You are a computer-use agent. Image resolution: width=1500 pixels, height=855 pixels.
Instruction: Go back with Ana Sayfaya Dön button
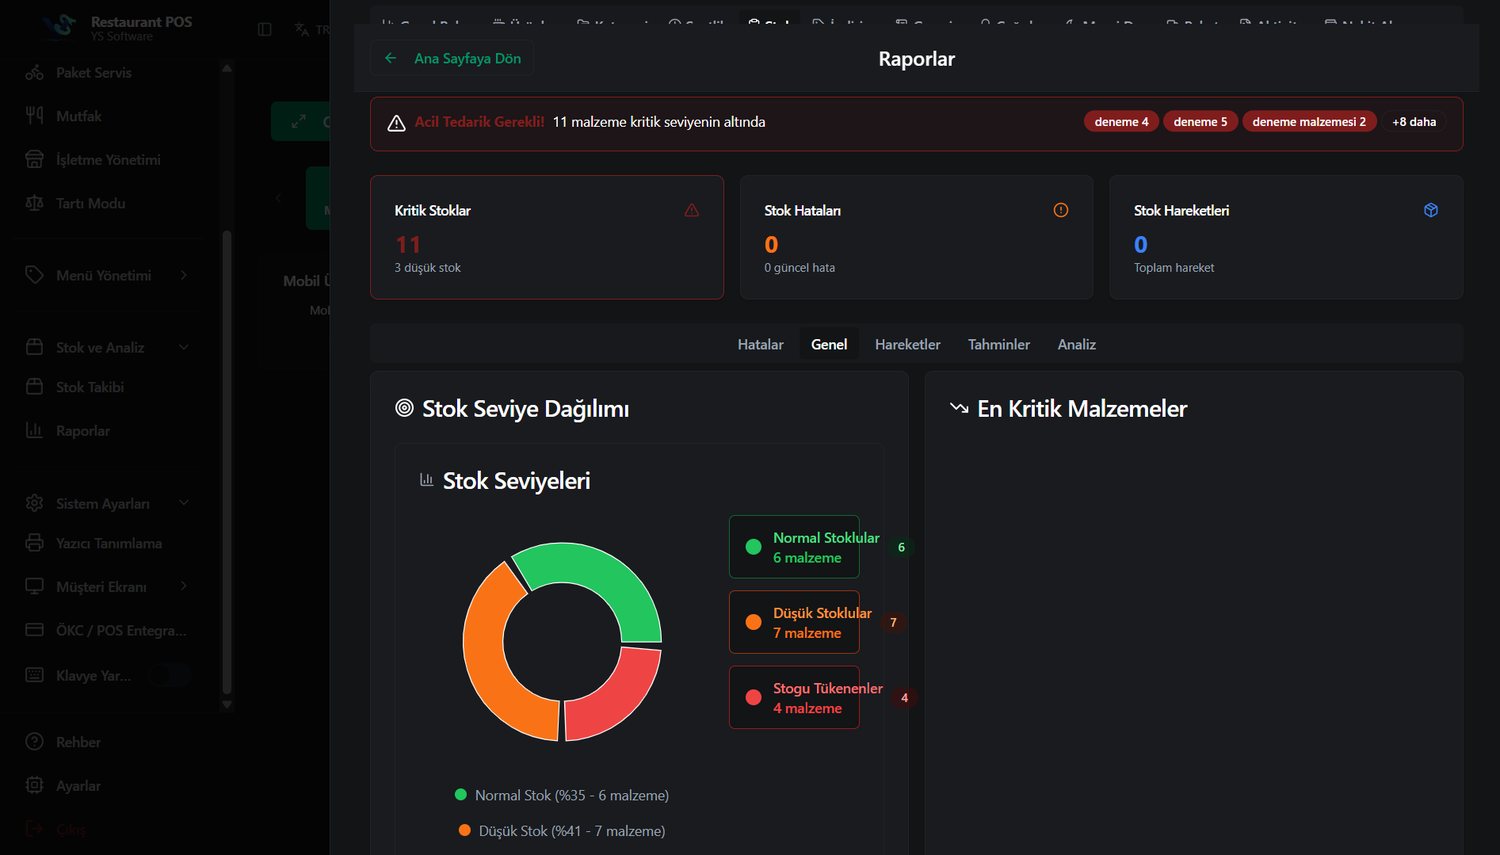pyautogui.click(x=452, y=58)
